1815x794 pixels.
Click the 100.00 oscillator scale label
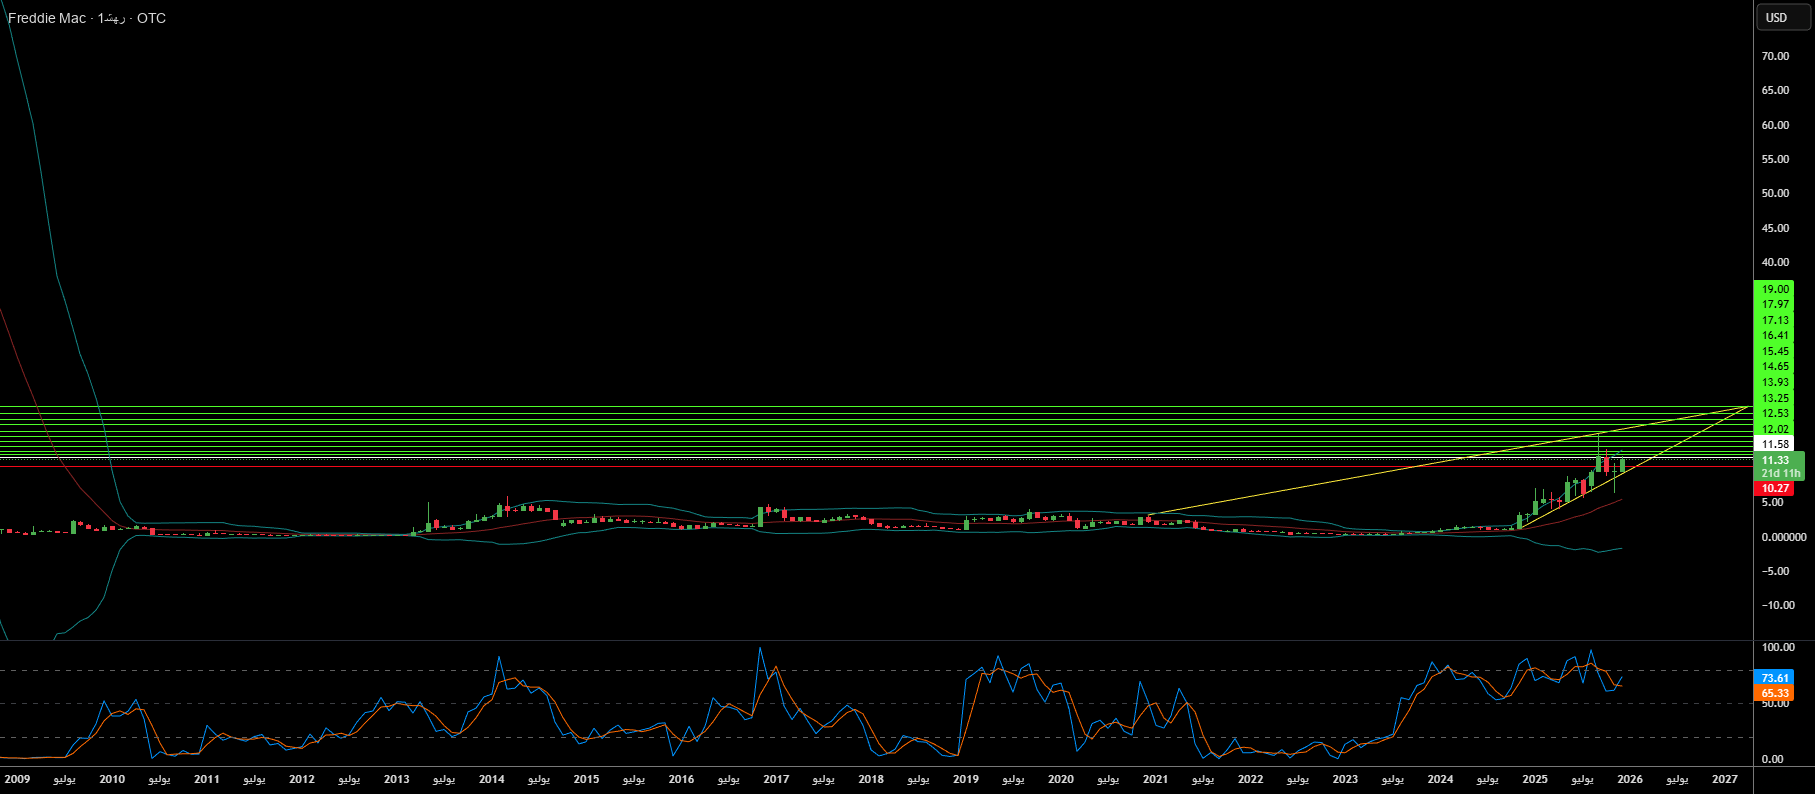(1777, 647)
